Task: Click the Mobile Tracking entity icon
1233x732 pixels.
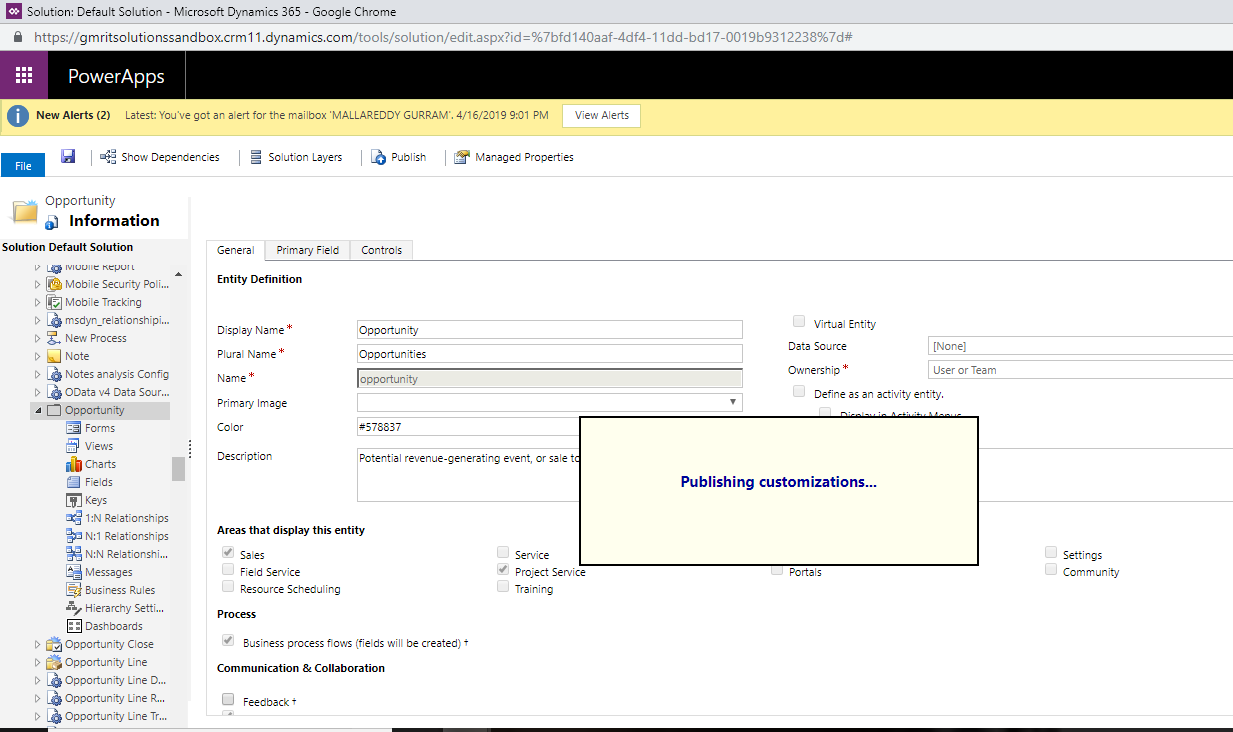Action: coord(54,302)
